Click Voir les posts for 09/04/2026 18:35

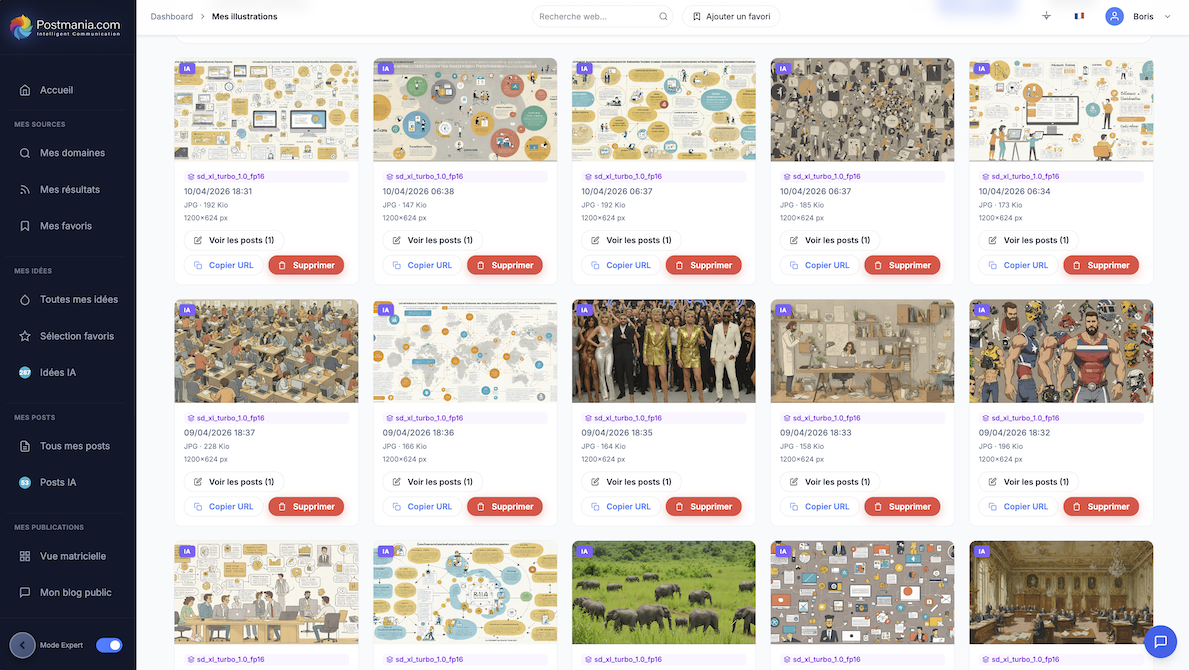(631, 482)
